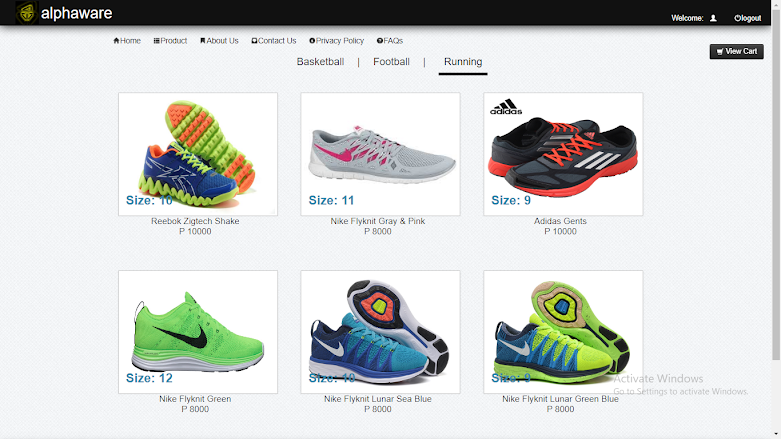Viewport: 781px width, 439px height.
Task: Click the Nike Flyknit Lunar Sea Blue name
Action: pyautogui.click(x=378, y=399)
